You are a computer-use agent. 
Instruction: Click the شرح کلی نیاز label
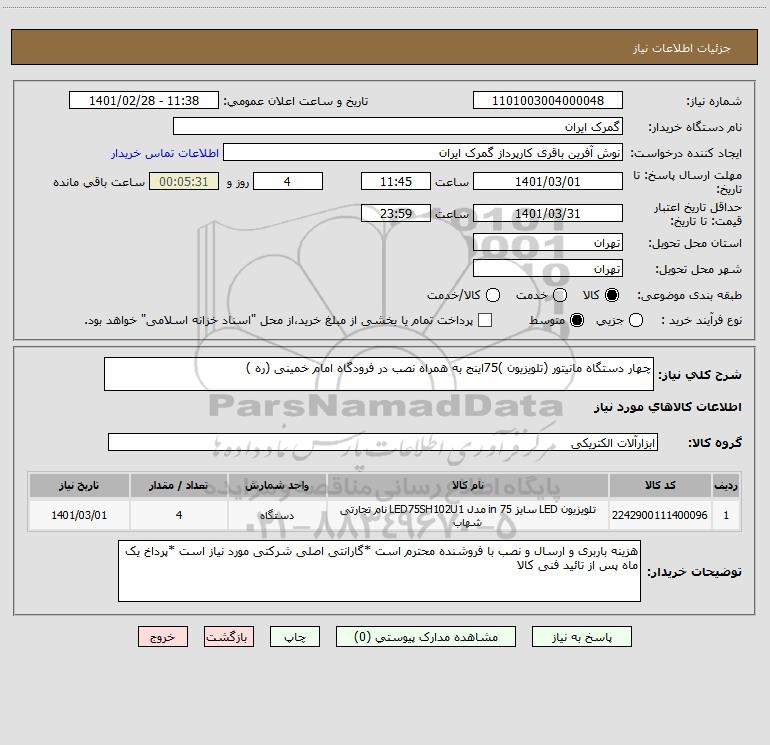700,375
